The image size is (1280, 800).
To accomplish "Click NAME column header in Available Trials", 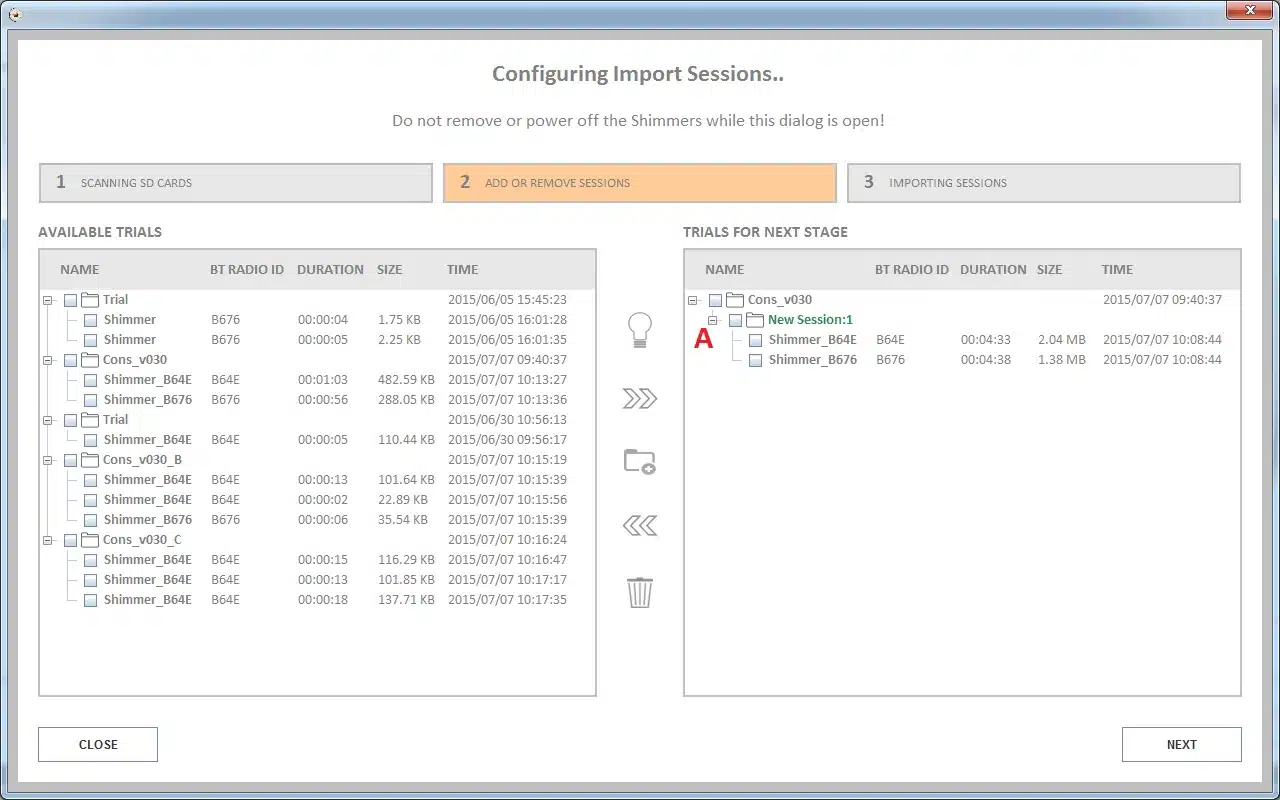I will click(x=80, y=270).
